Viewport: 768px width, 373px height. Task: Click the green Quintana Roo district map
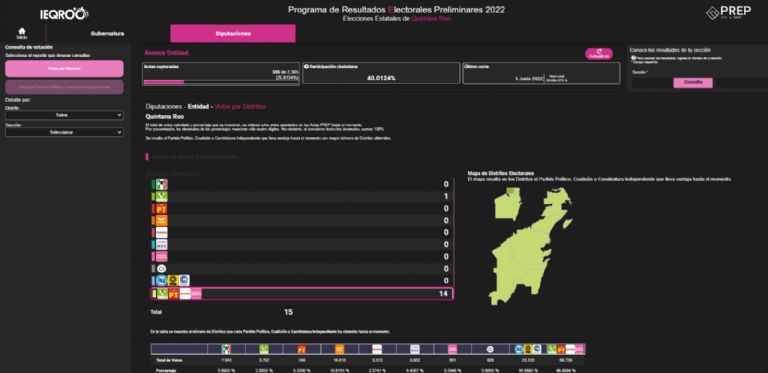point(531,244)
